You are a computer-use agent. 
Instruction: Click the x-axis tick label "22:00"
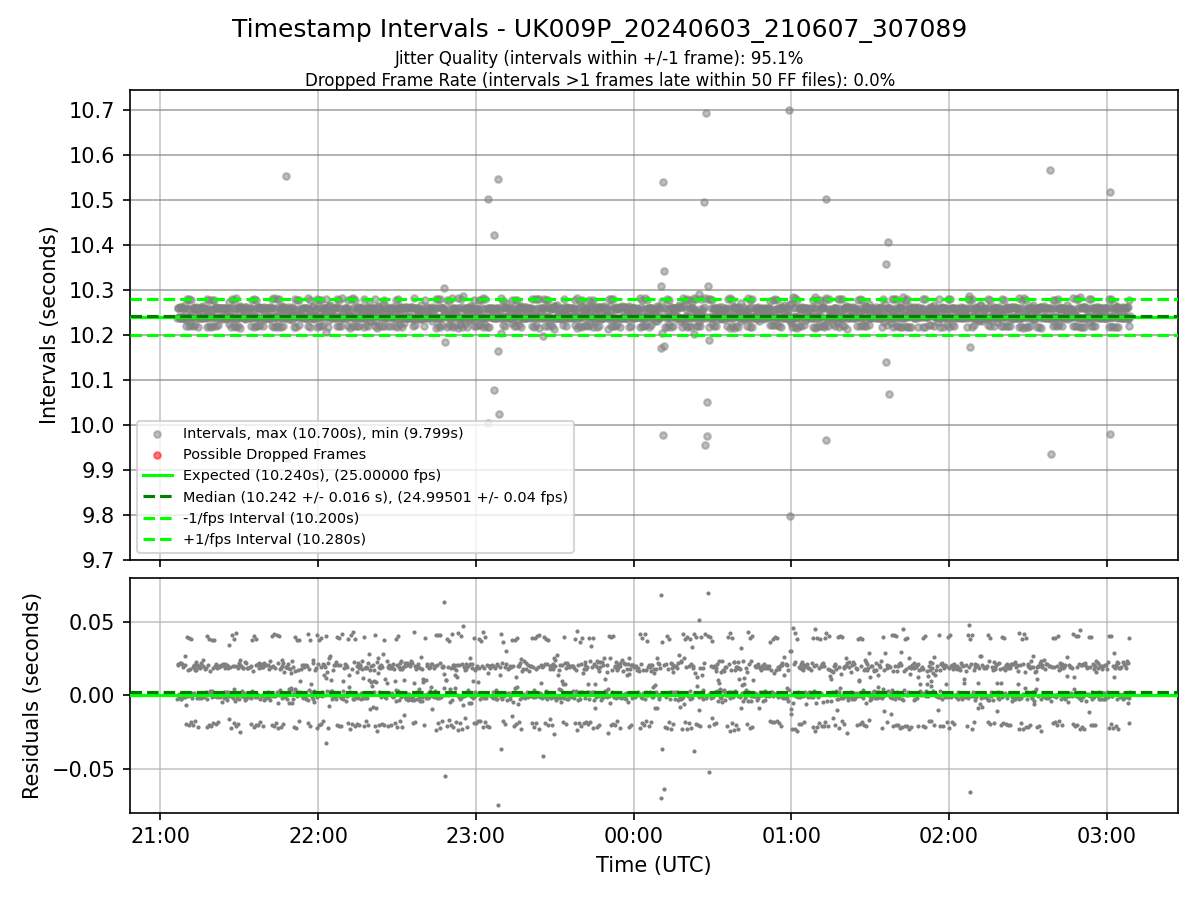point(318,834)
